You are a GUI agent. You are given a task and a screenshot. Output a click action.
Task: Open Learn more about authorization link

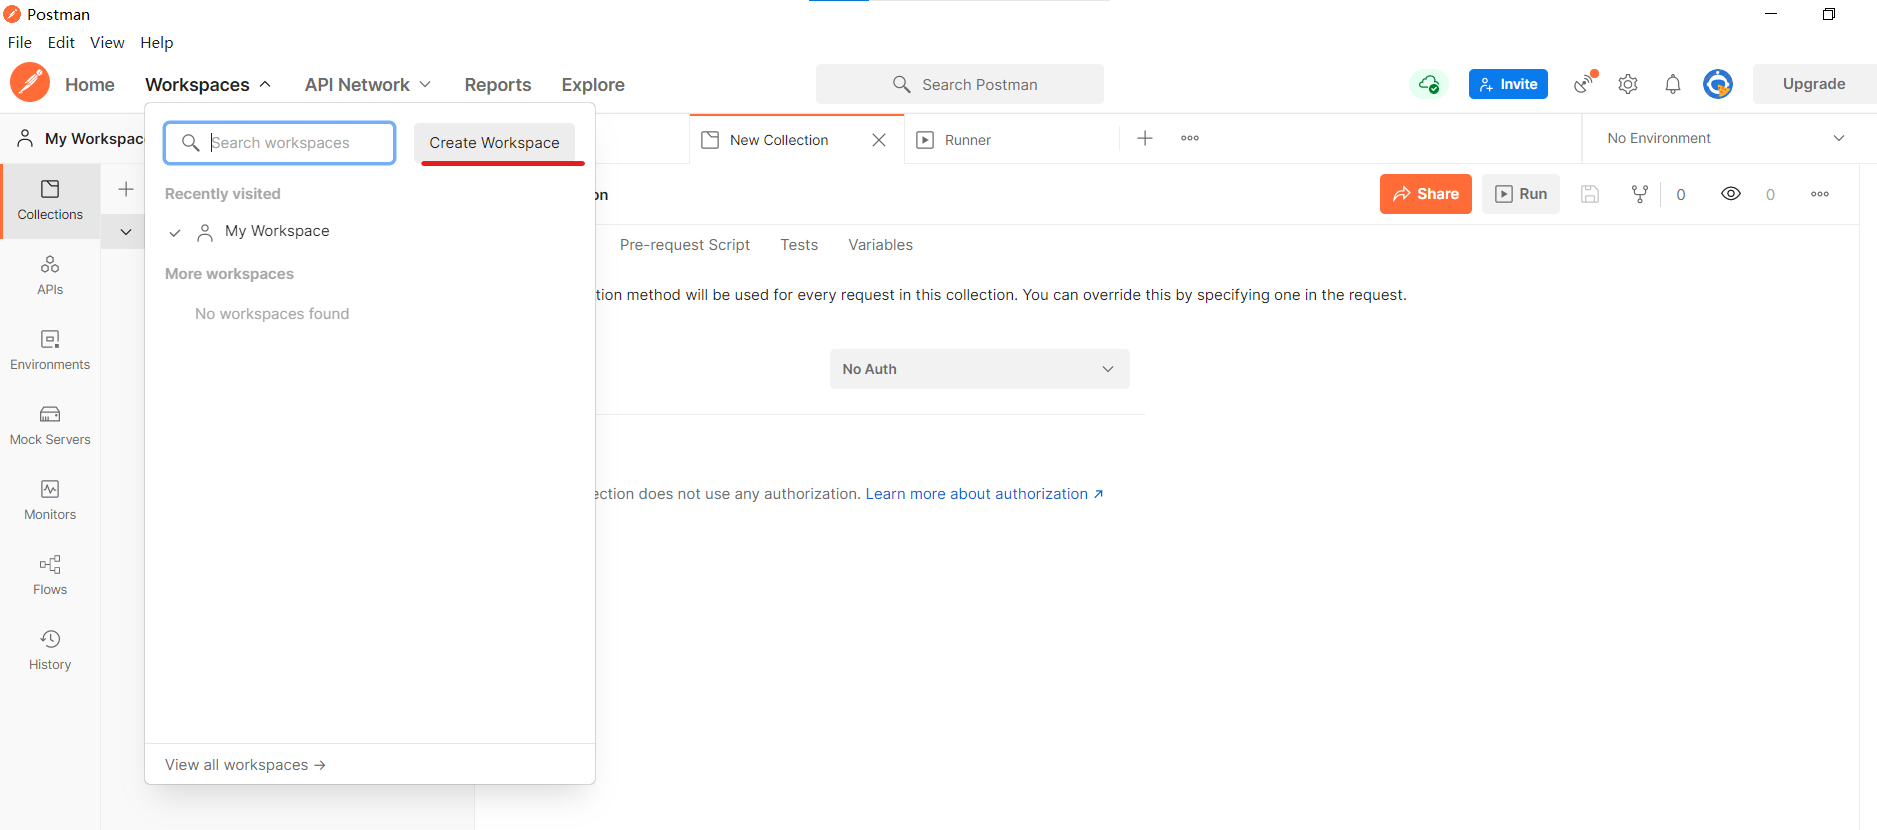coord(984,494)
